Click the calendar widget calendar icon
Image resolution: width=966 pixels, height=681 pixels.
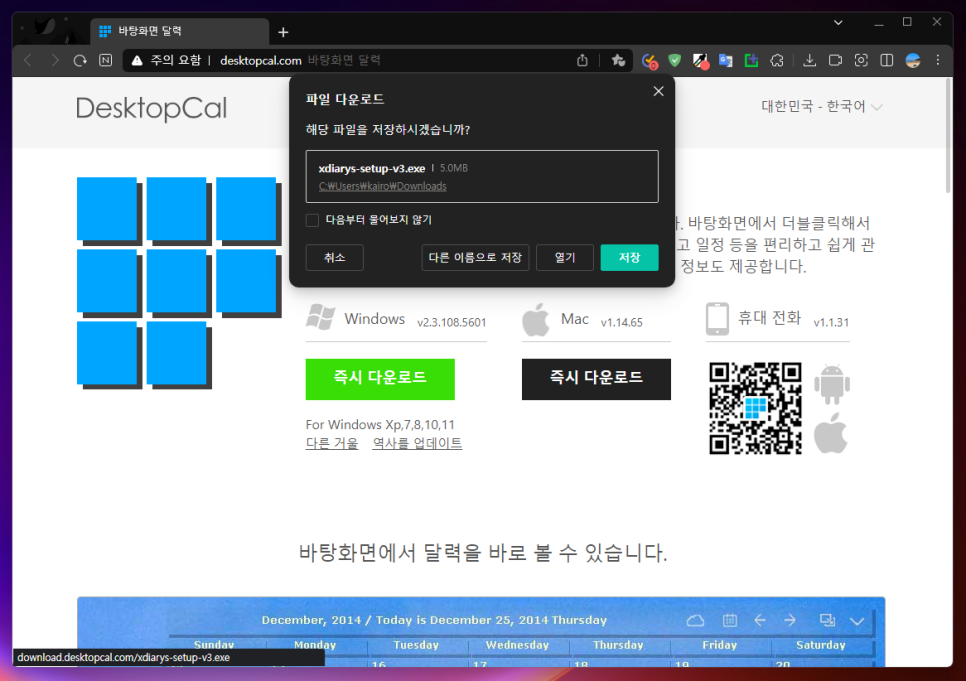[x=729, y=621]
